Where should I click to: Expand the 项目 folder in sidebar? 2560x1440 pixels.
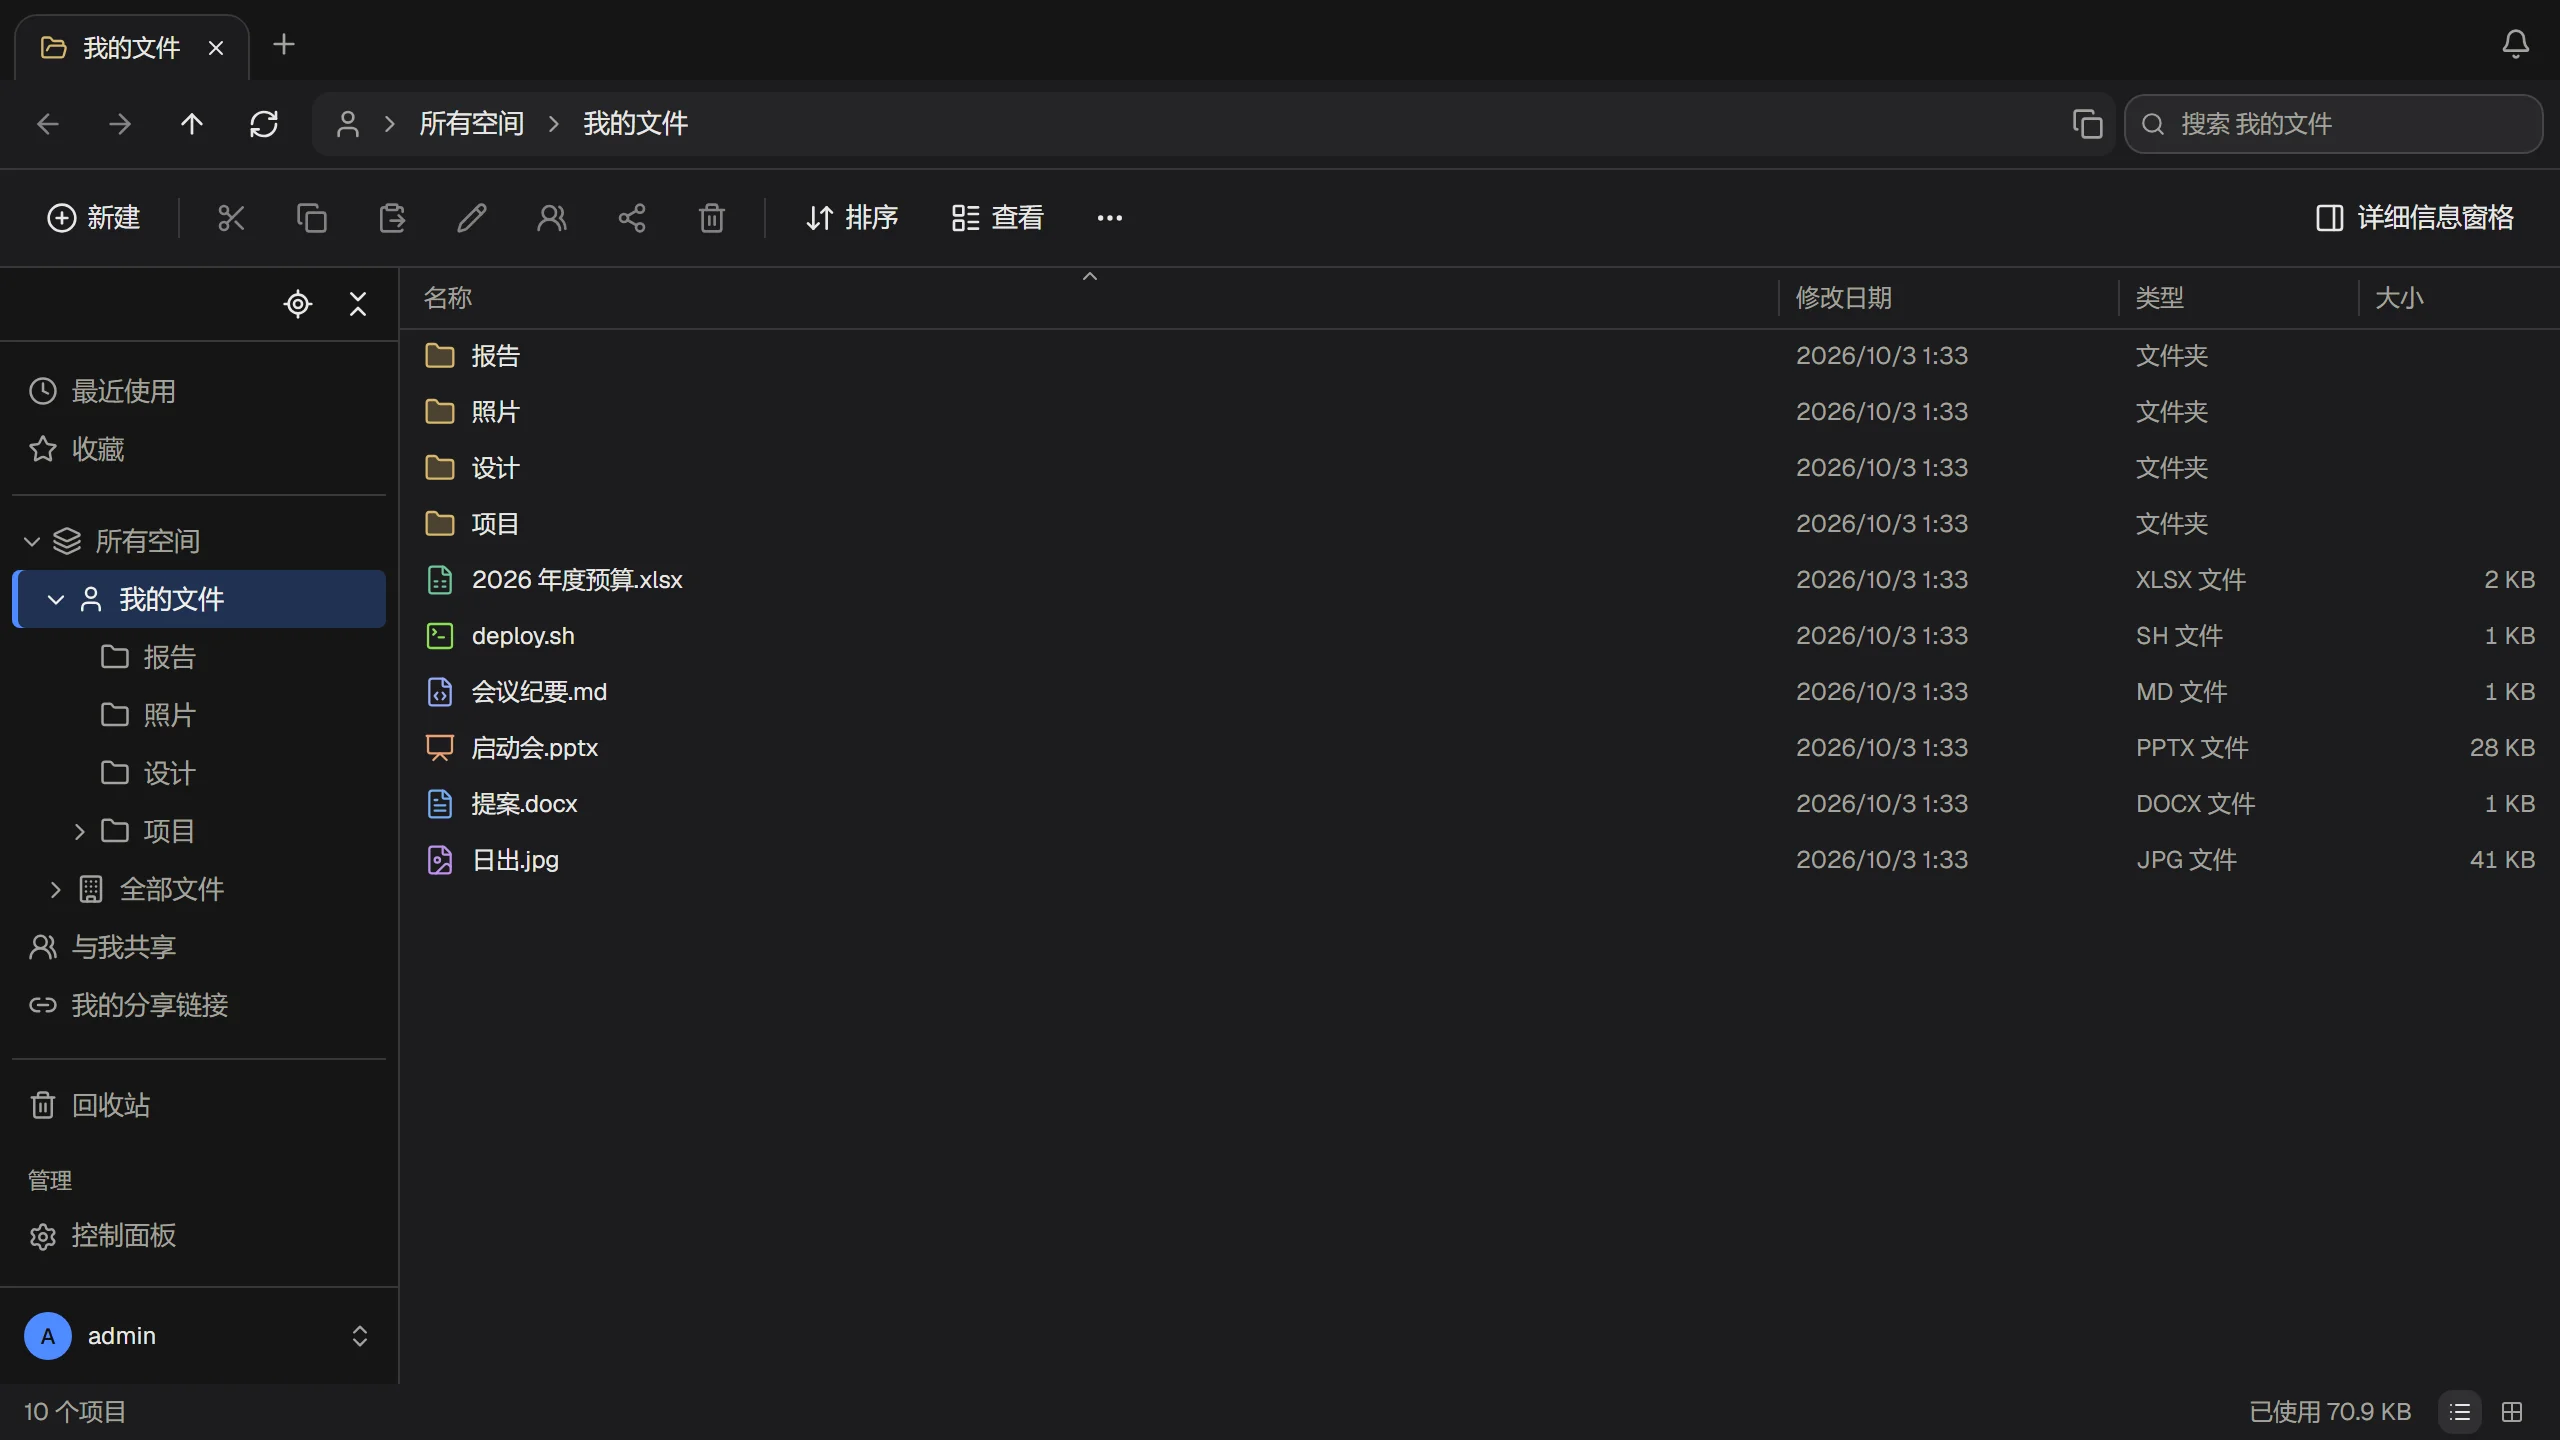[80, 832]
